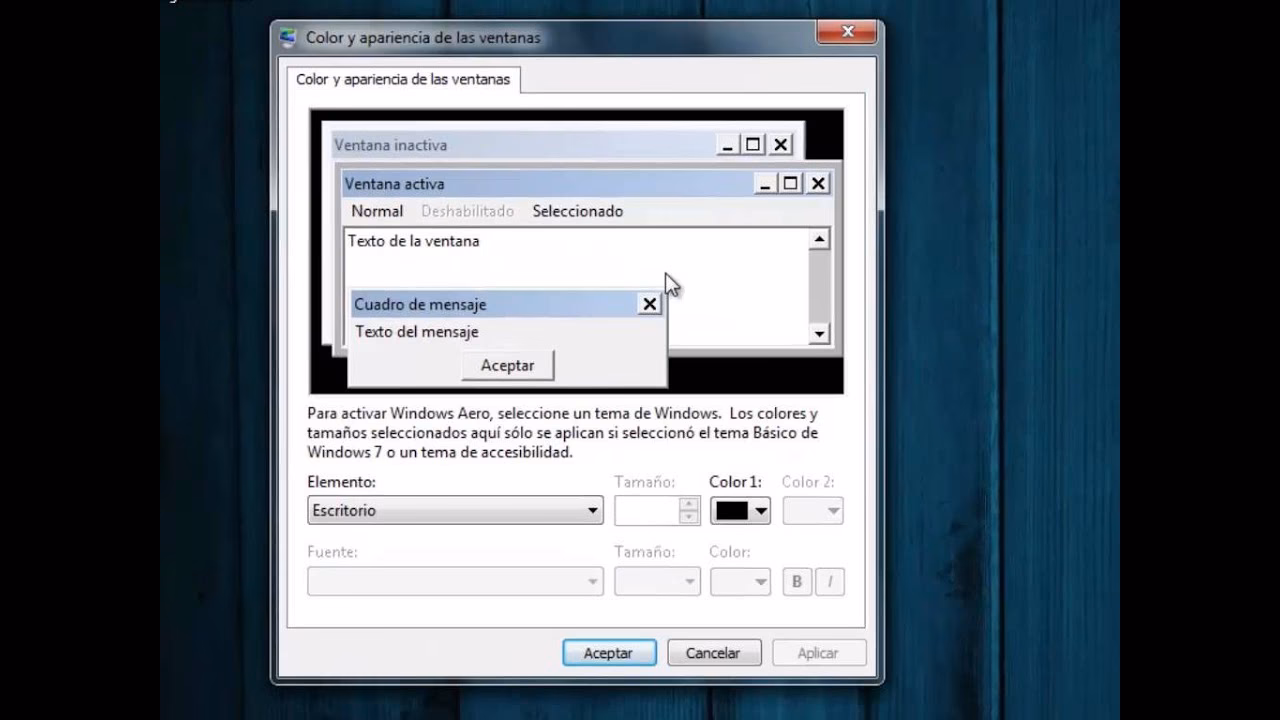Toggle the italic I font button
The height and width of the screenshot is (720, 1280).
[x=830, y=581]
